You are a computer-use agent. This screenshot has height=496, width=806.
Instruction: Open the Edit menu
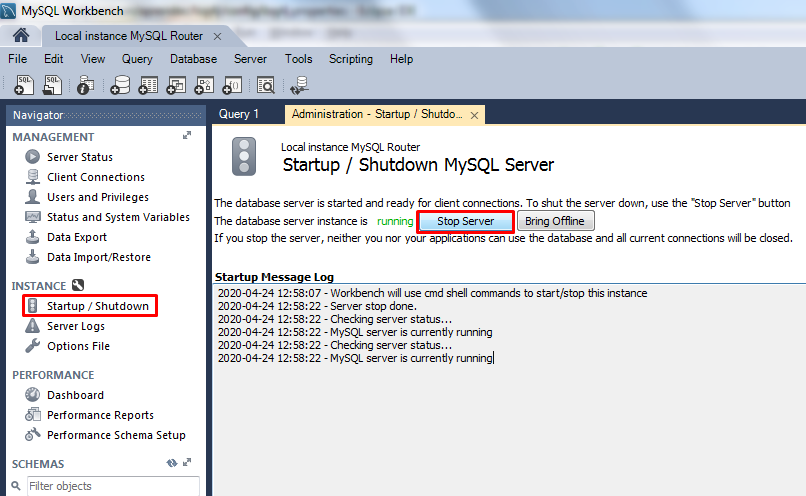click(53, 59)
